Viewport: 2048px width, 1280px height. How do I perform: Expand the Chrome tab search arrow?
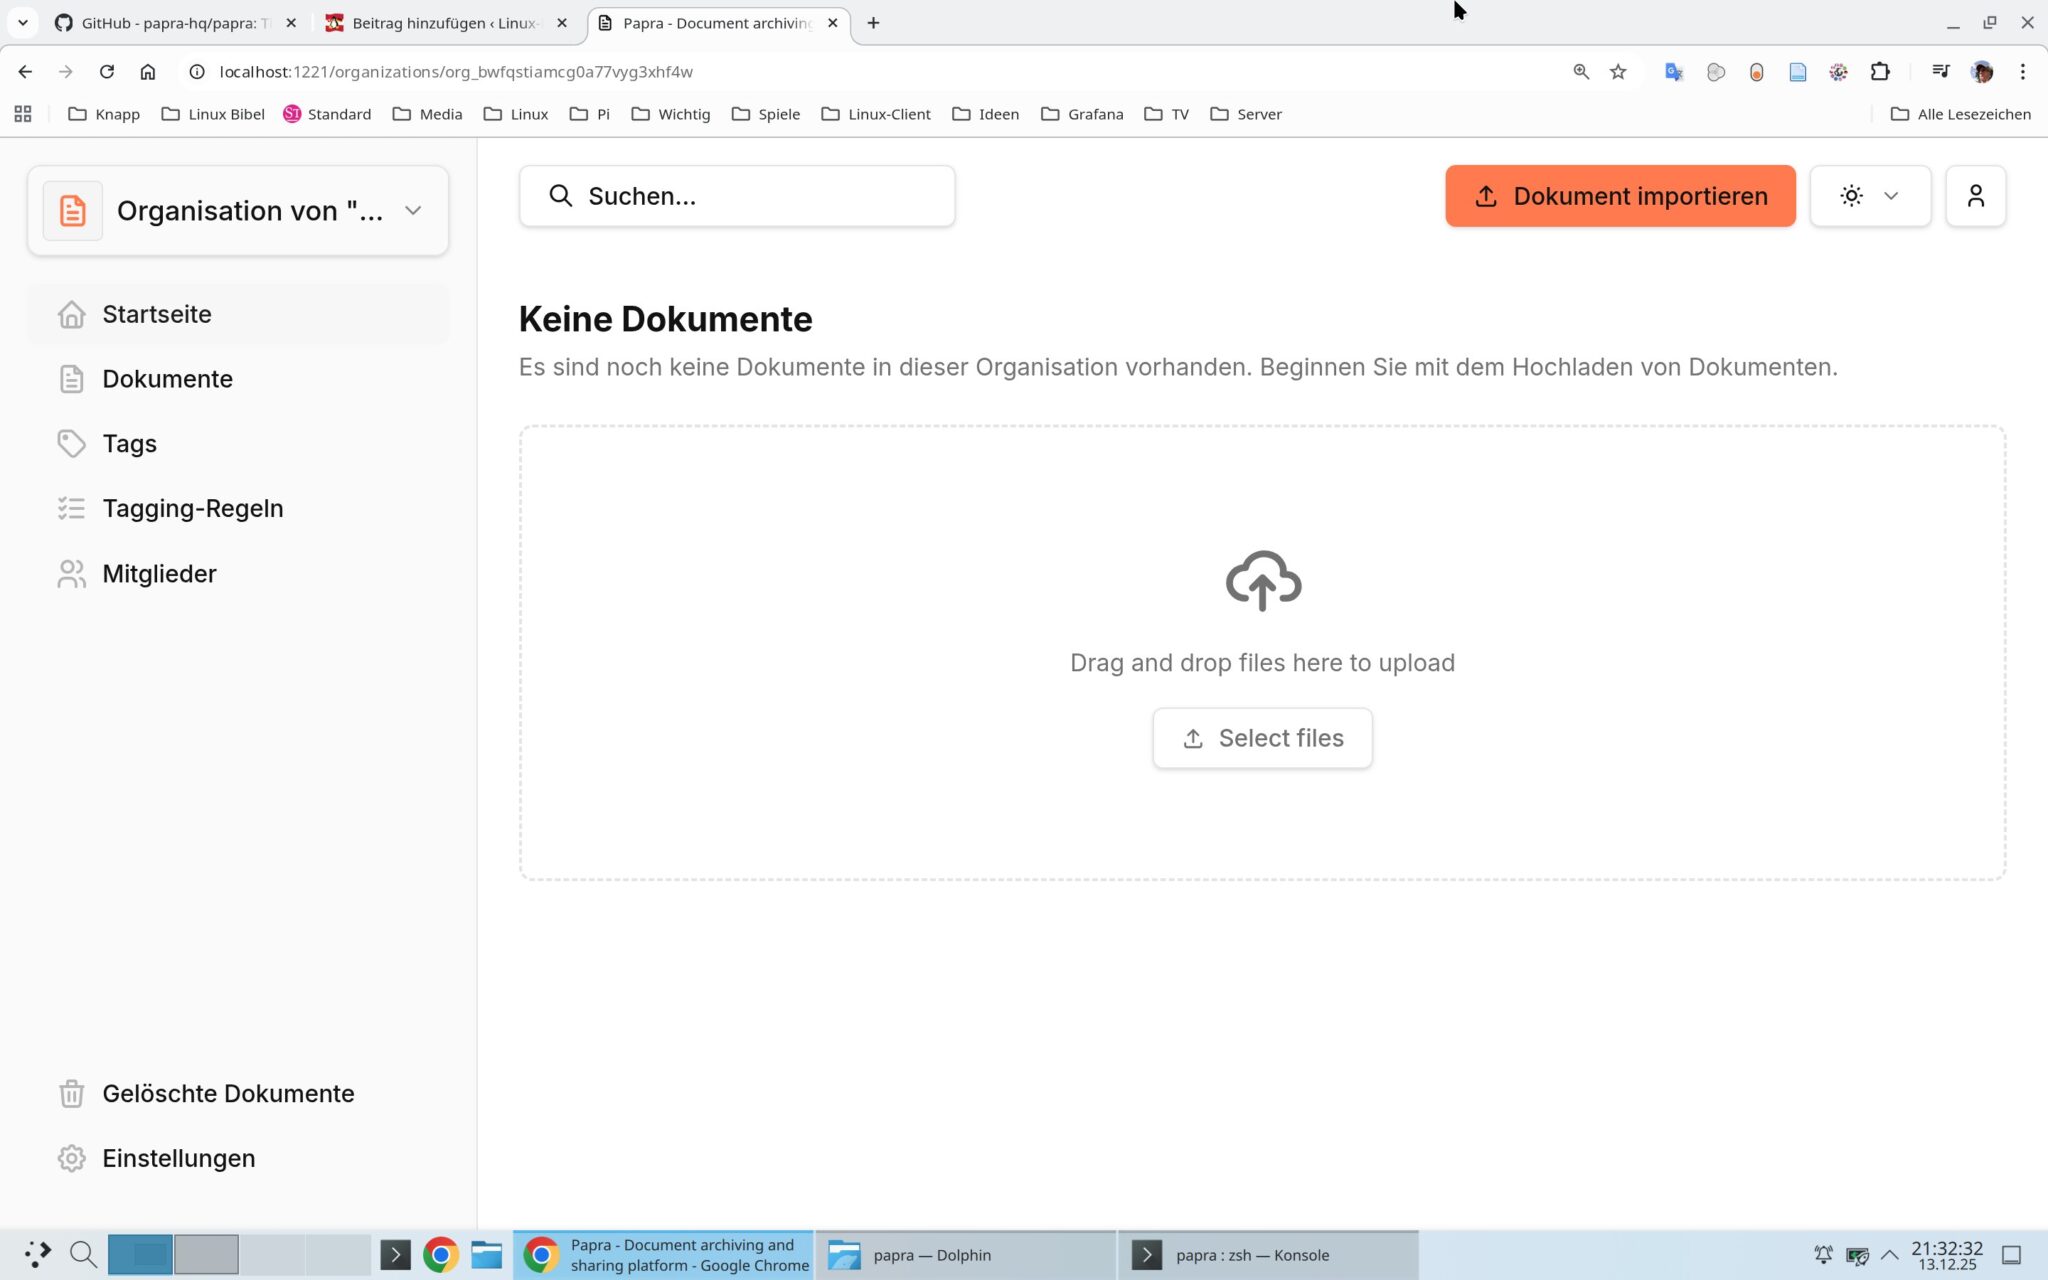pyautogui.click(x=22, y=22)
